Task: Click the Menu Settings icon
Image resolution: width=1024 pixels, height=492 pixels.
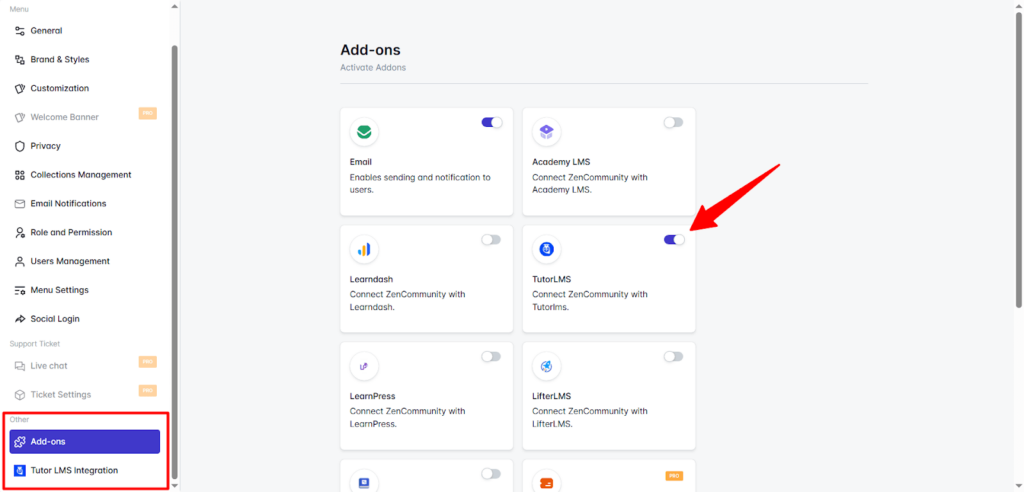Action: [x=20, y=290]
